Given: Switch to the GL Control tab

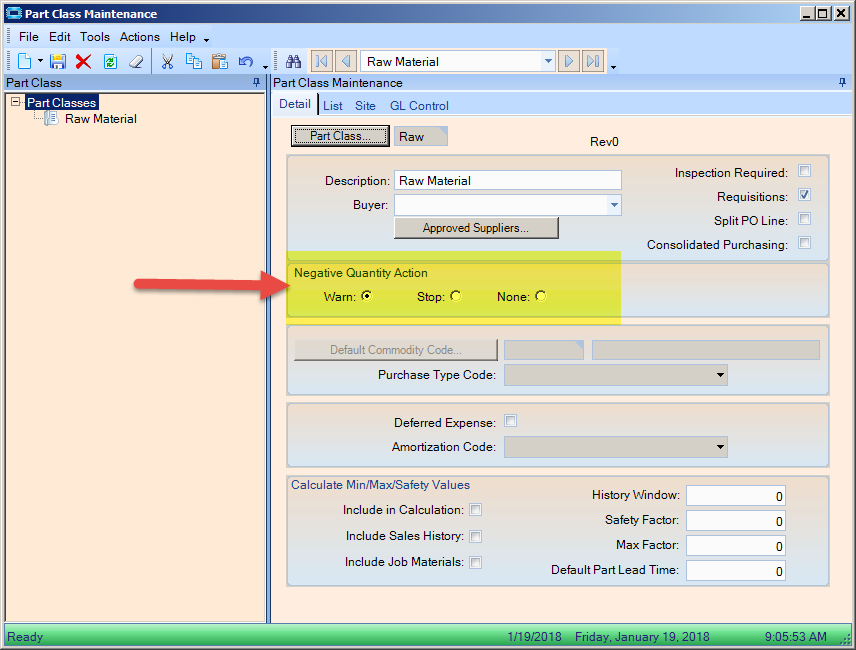Looking at the screenshot, I should click(x=419, y=106).
